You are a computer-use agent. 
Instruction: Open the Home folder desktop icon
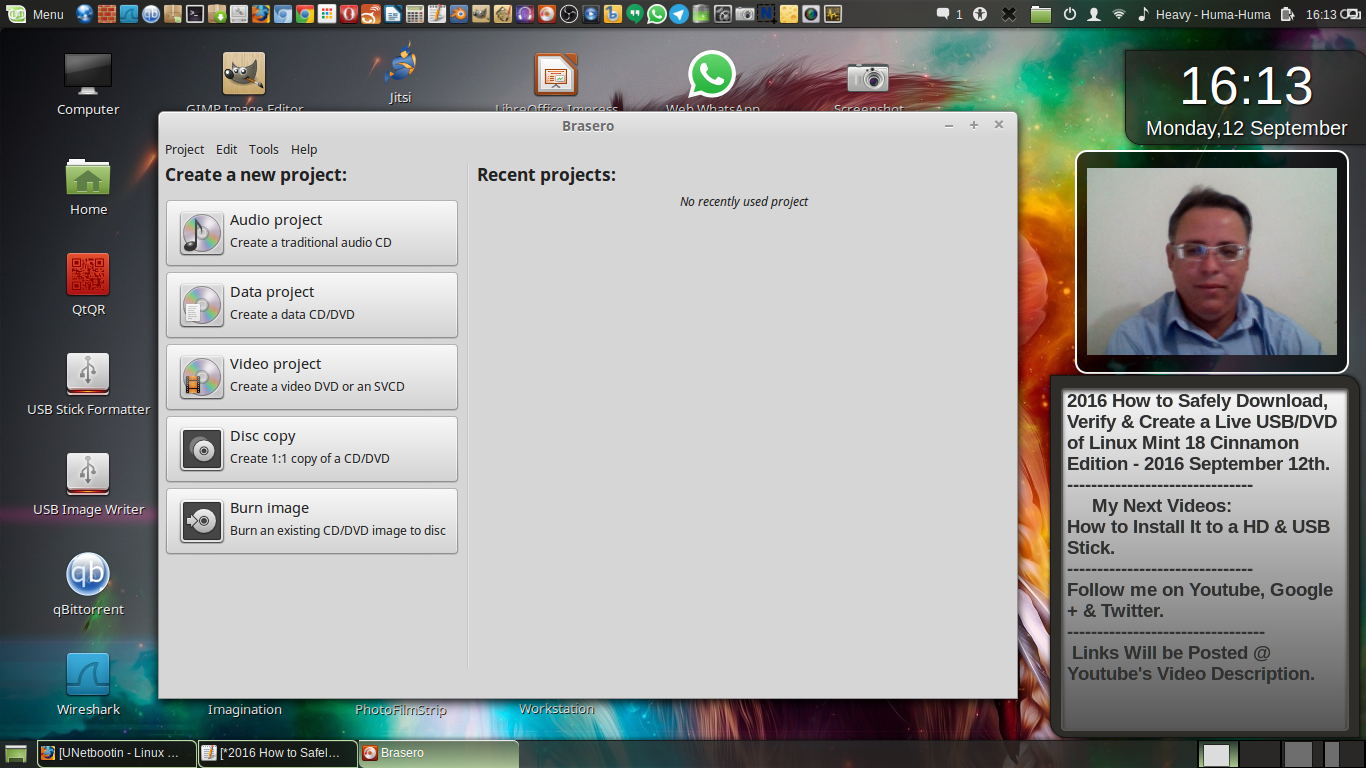pyautogui.click(x=88, y=186)
